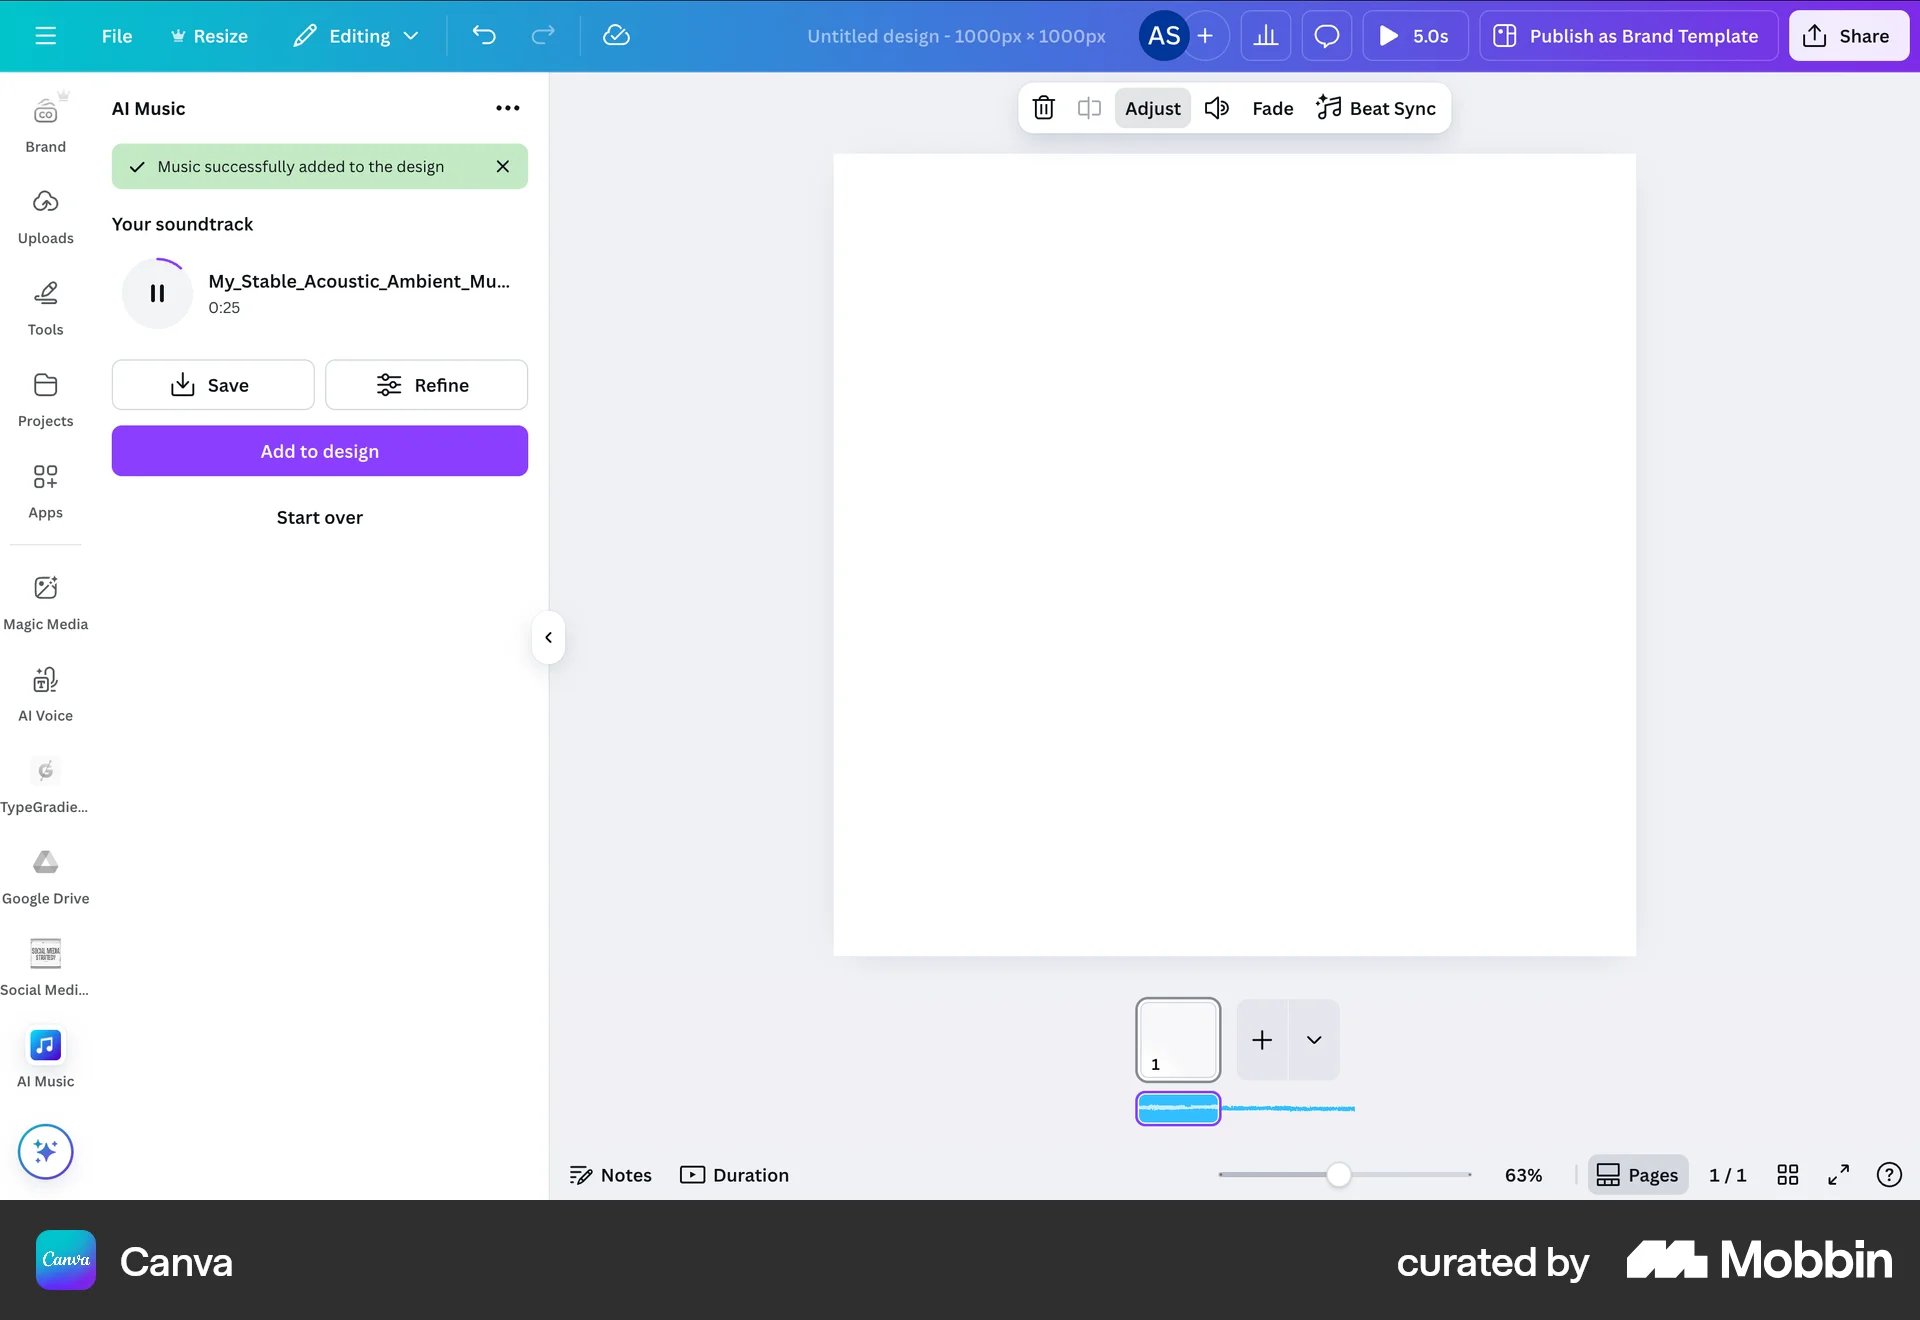Click Add to design button
The height and width of the screenshot is (1320, 1920).
pos(319,451)
